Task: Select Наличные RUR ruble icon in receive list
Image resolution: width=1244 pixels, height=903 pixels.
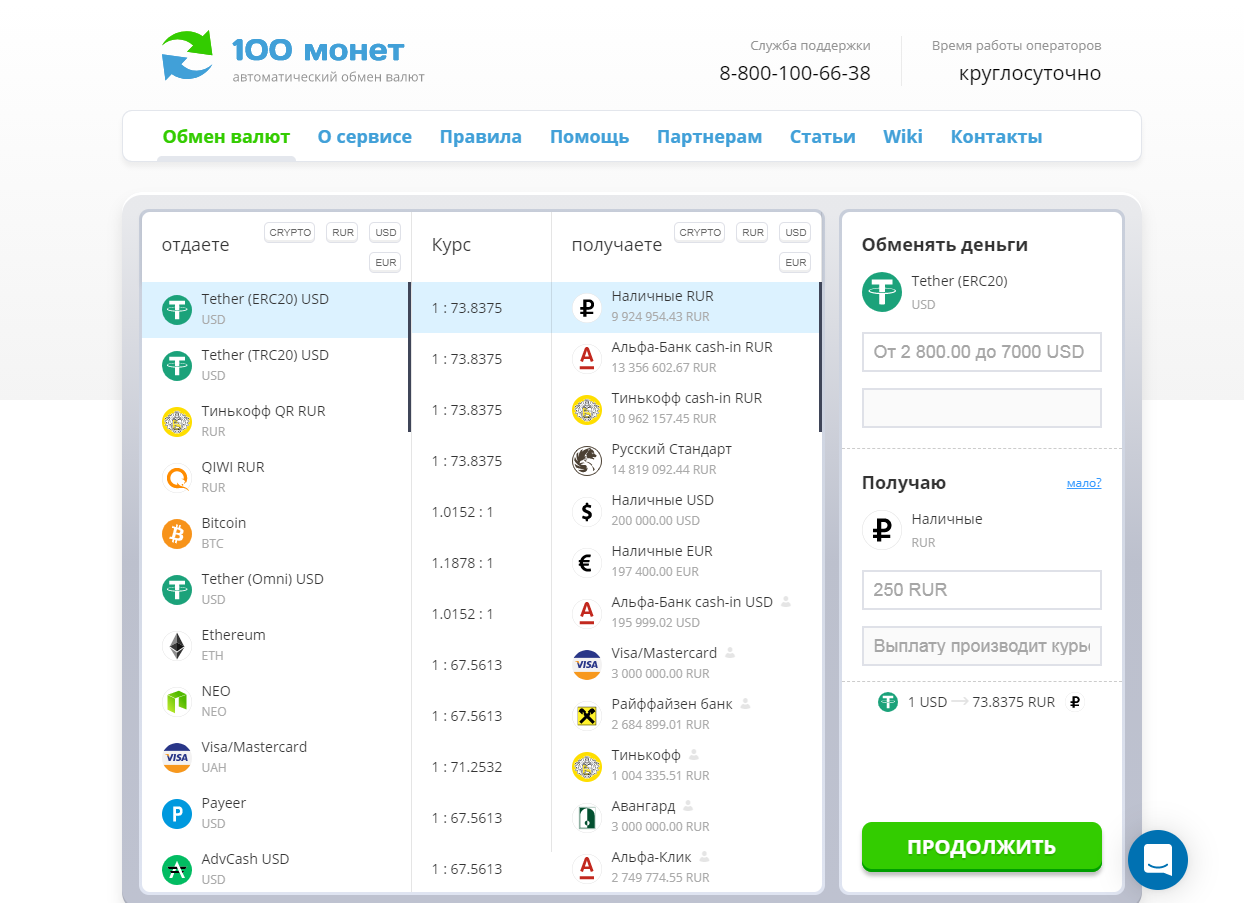Action: (587, 307)
